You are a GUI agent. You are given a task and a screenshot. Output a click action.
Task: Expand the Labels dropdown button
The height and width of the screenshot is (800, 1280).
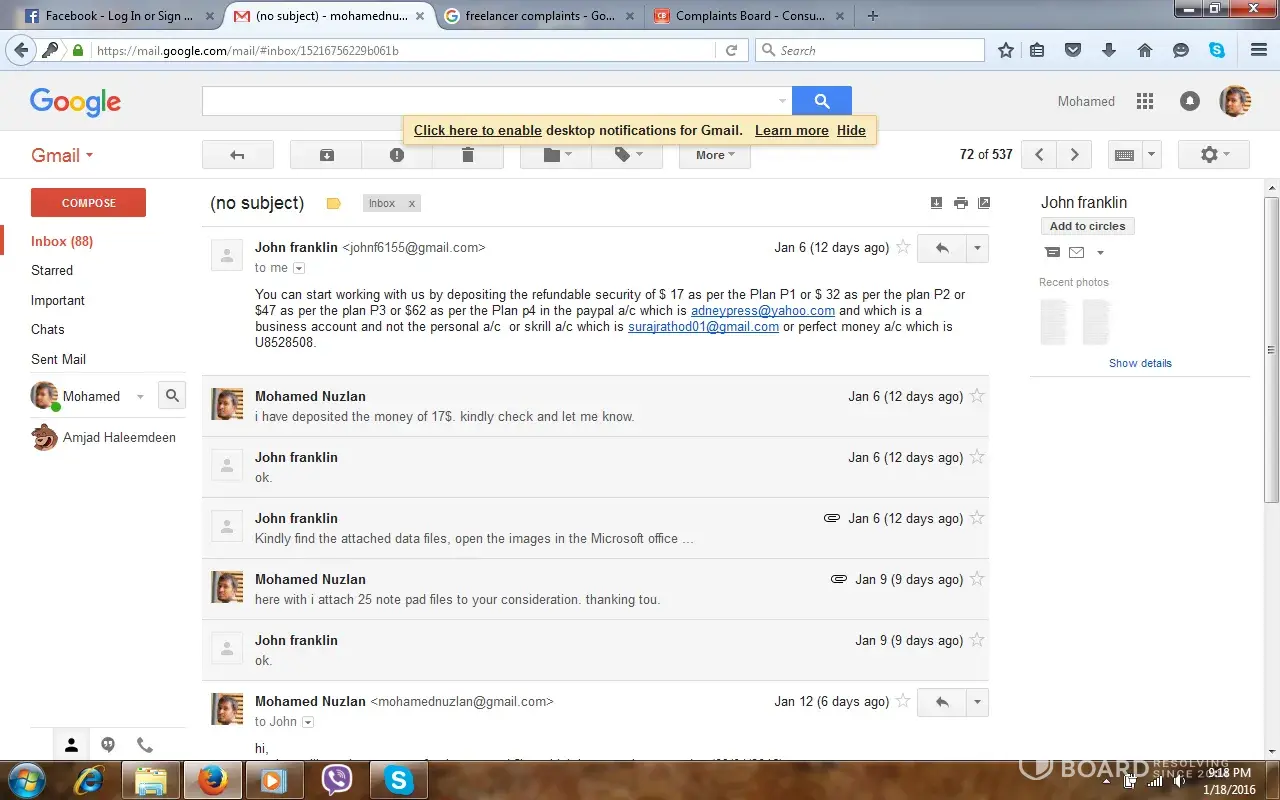coord(625,155)
